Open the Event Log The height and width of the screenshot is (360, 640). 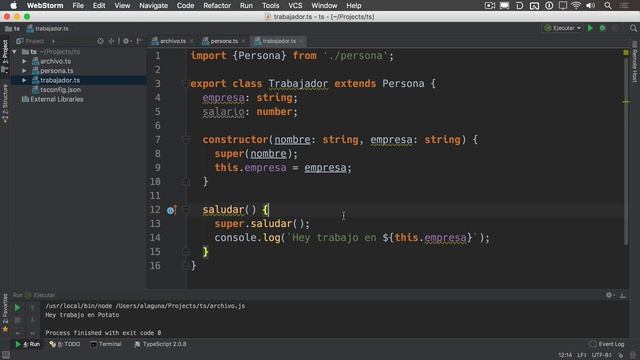[x=607, y=344]
